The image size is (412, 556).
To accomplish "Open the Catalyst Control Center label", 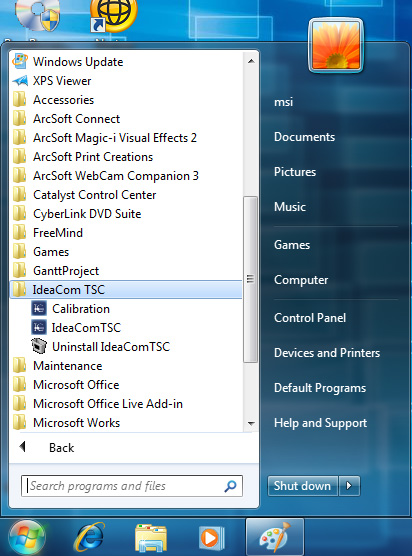I will pos(94,195).
